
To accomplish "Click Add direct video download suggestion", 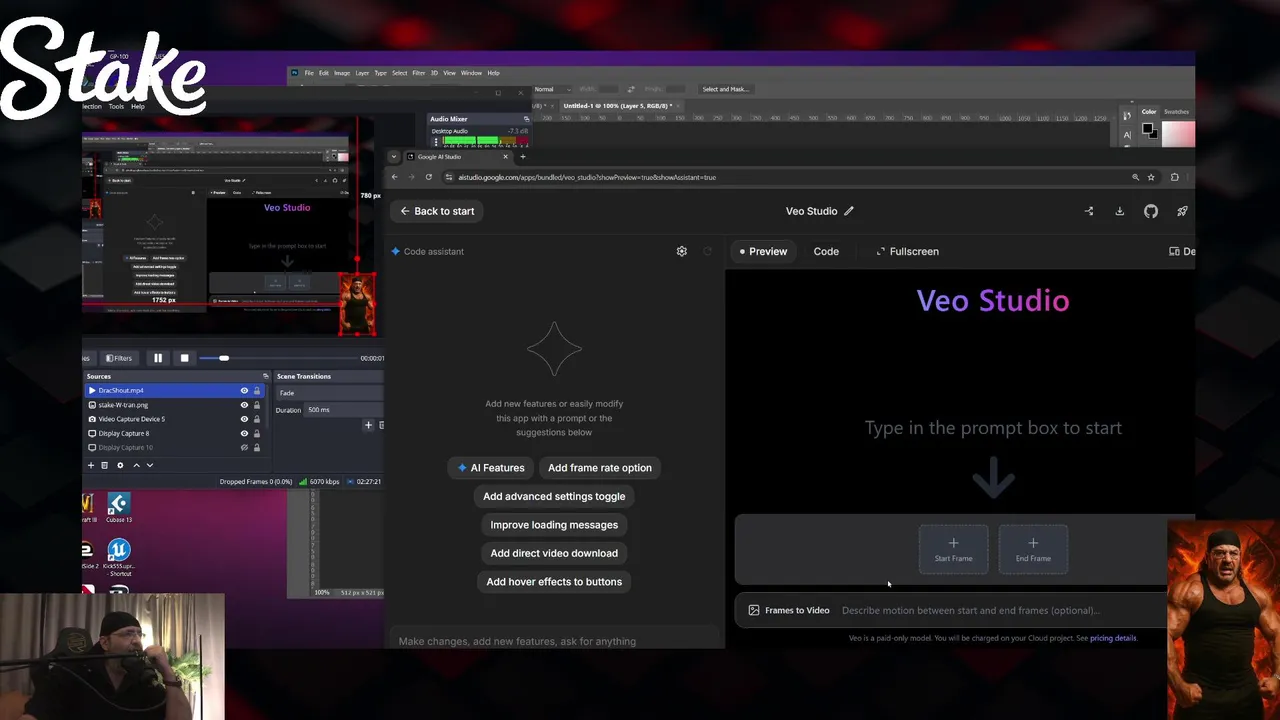I will click(554, 553).
